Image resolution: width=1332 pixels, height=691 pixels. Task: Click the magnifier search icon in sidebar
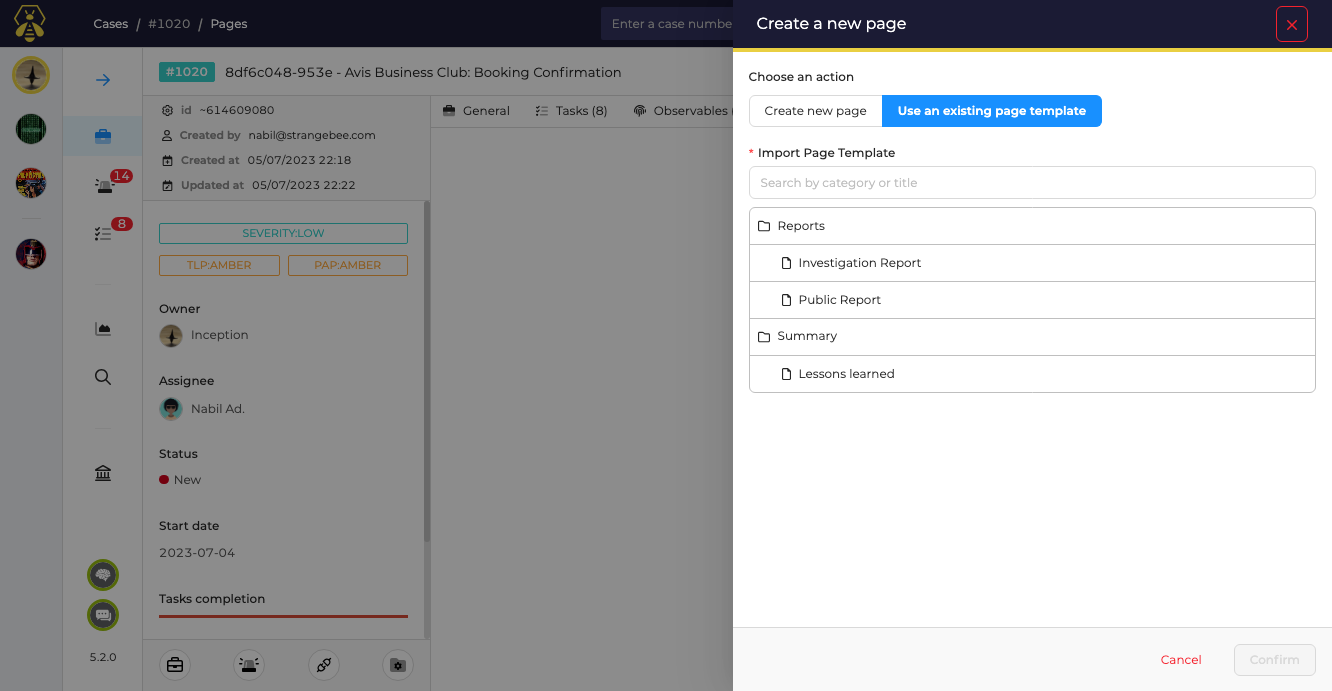click(103, 377)
